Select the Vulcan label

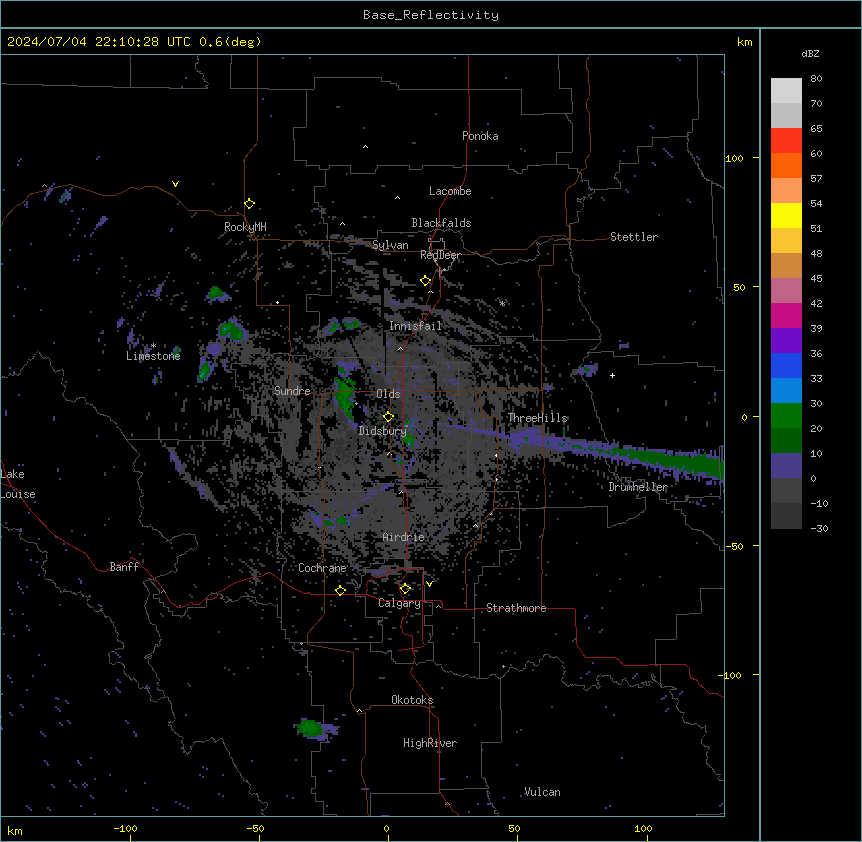click(x=542, y=792)
